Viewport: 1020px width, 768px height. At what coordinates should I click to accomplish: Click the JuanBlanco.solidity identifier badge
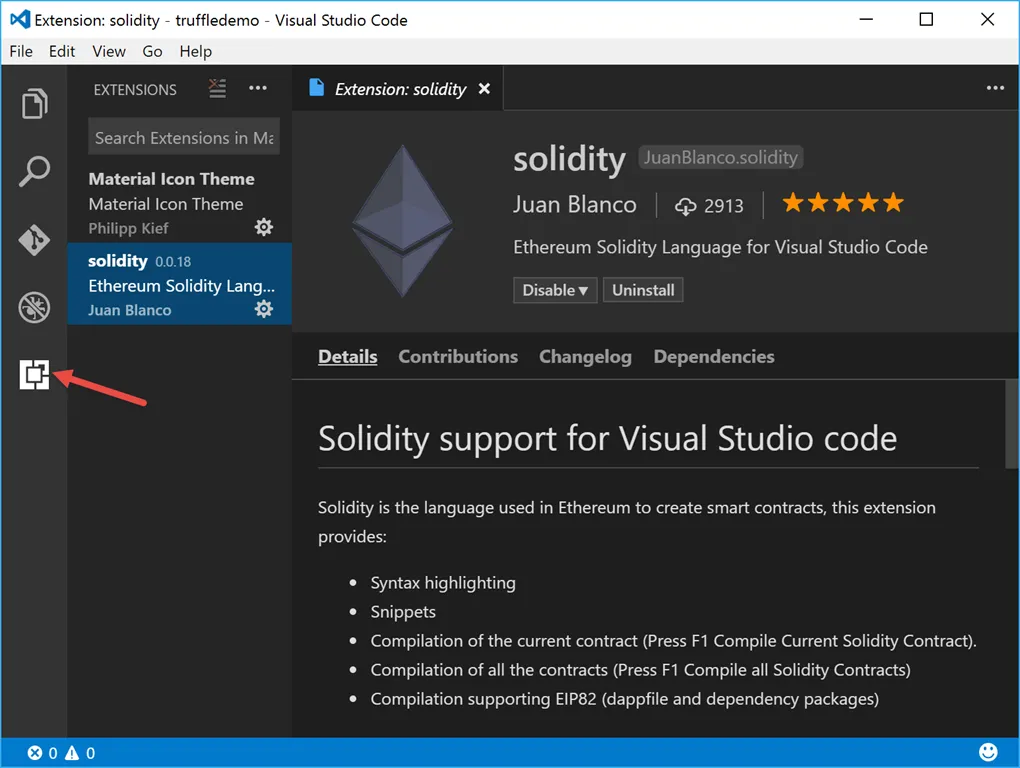click(721, 157)
